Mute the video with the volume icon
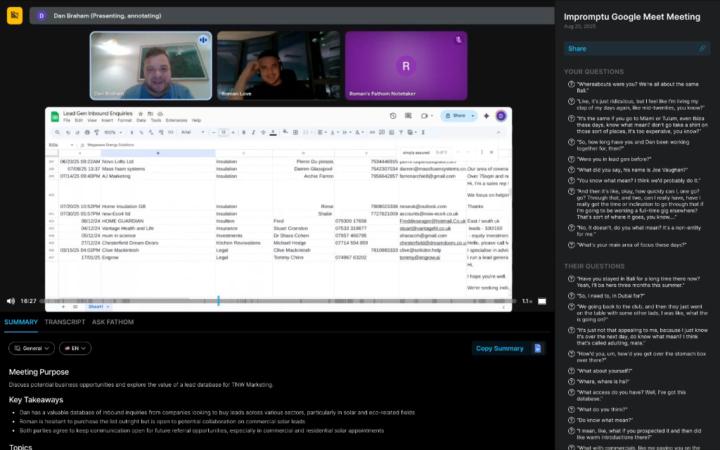The height and width of the screenshot is (450, 720). [11, 300]
